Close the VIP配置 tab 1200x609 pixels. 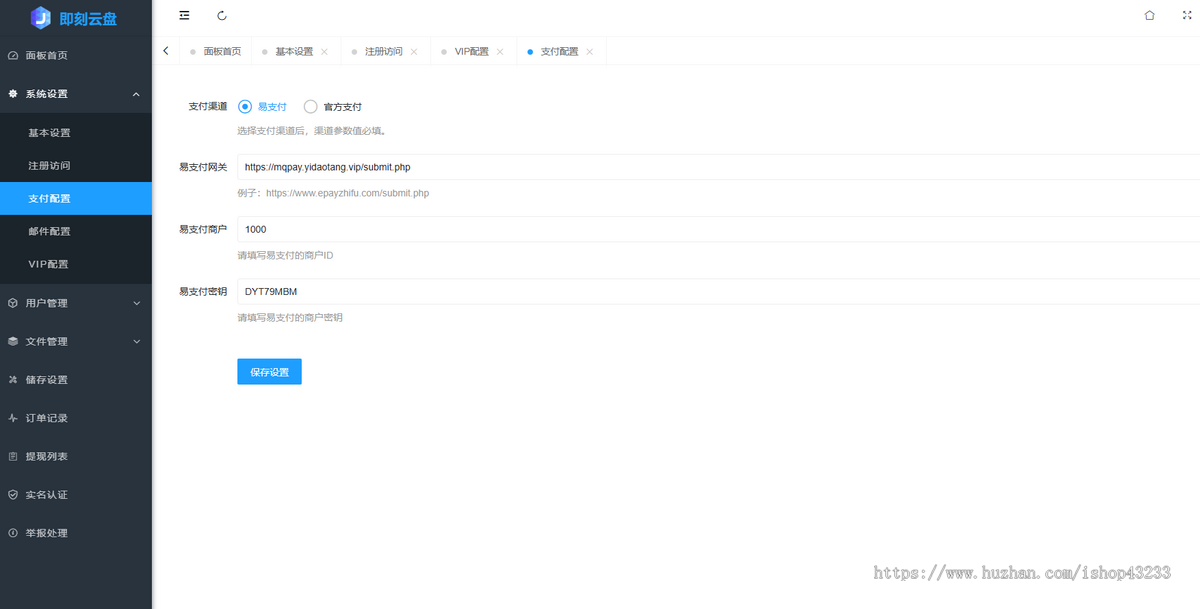(500, 52)
